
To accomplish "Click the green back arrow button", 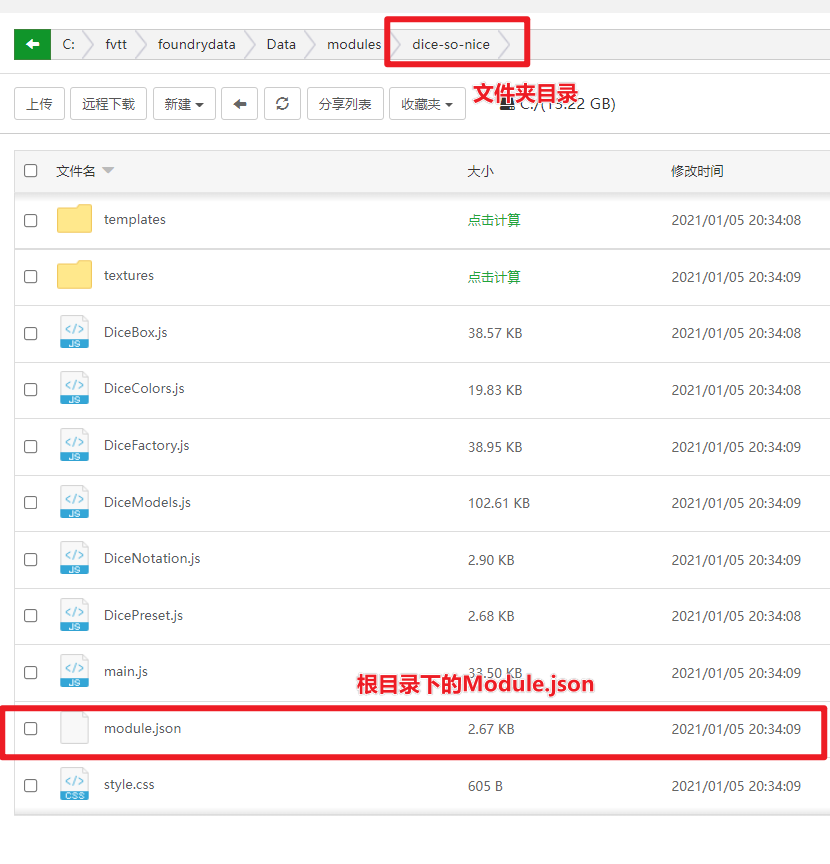I will (32, 44).
